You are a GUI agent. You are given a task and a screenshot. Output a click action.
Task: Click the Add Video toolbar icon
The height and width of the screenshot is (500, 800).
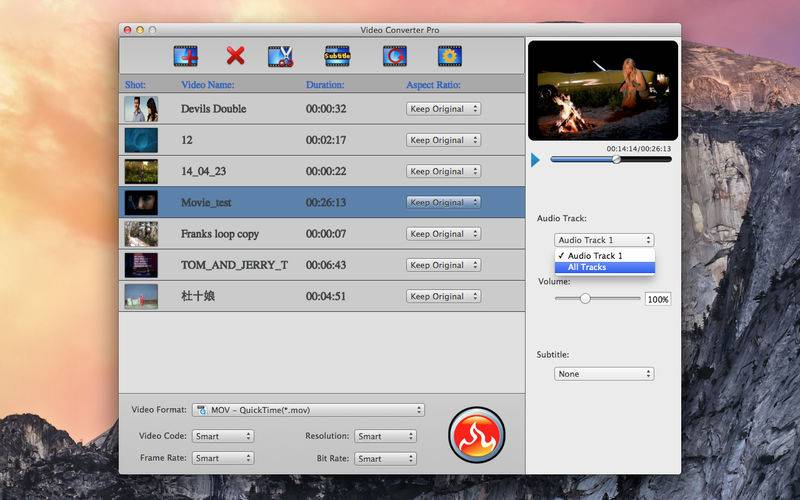[185, 56]
